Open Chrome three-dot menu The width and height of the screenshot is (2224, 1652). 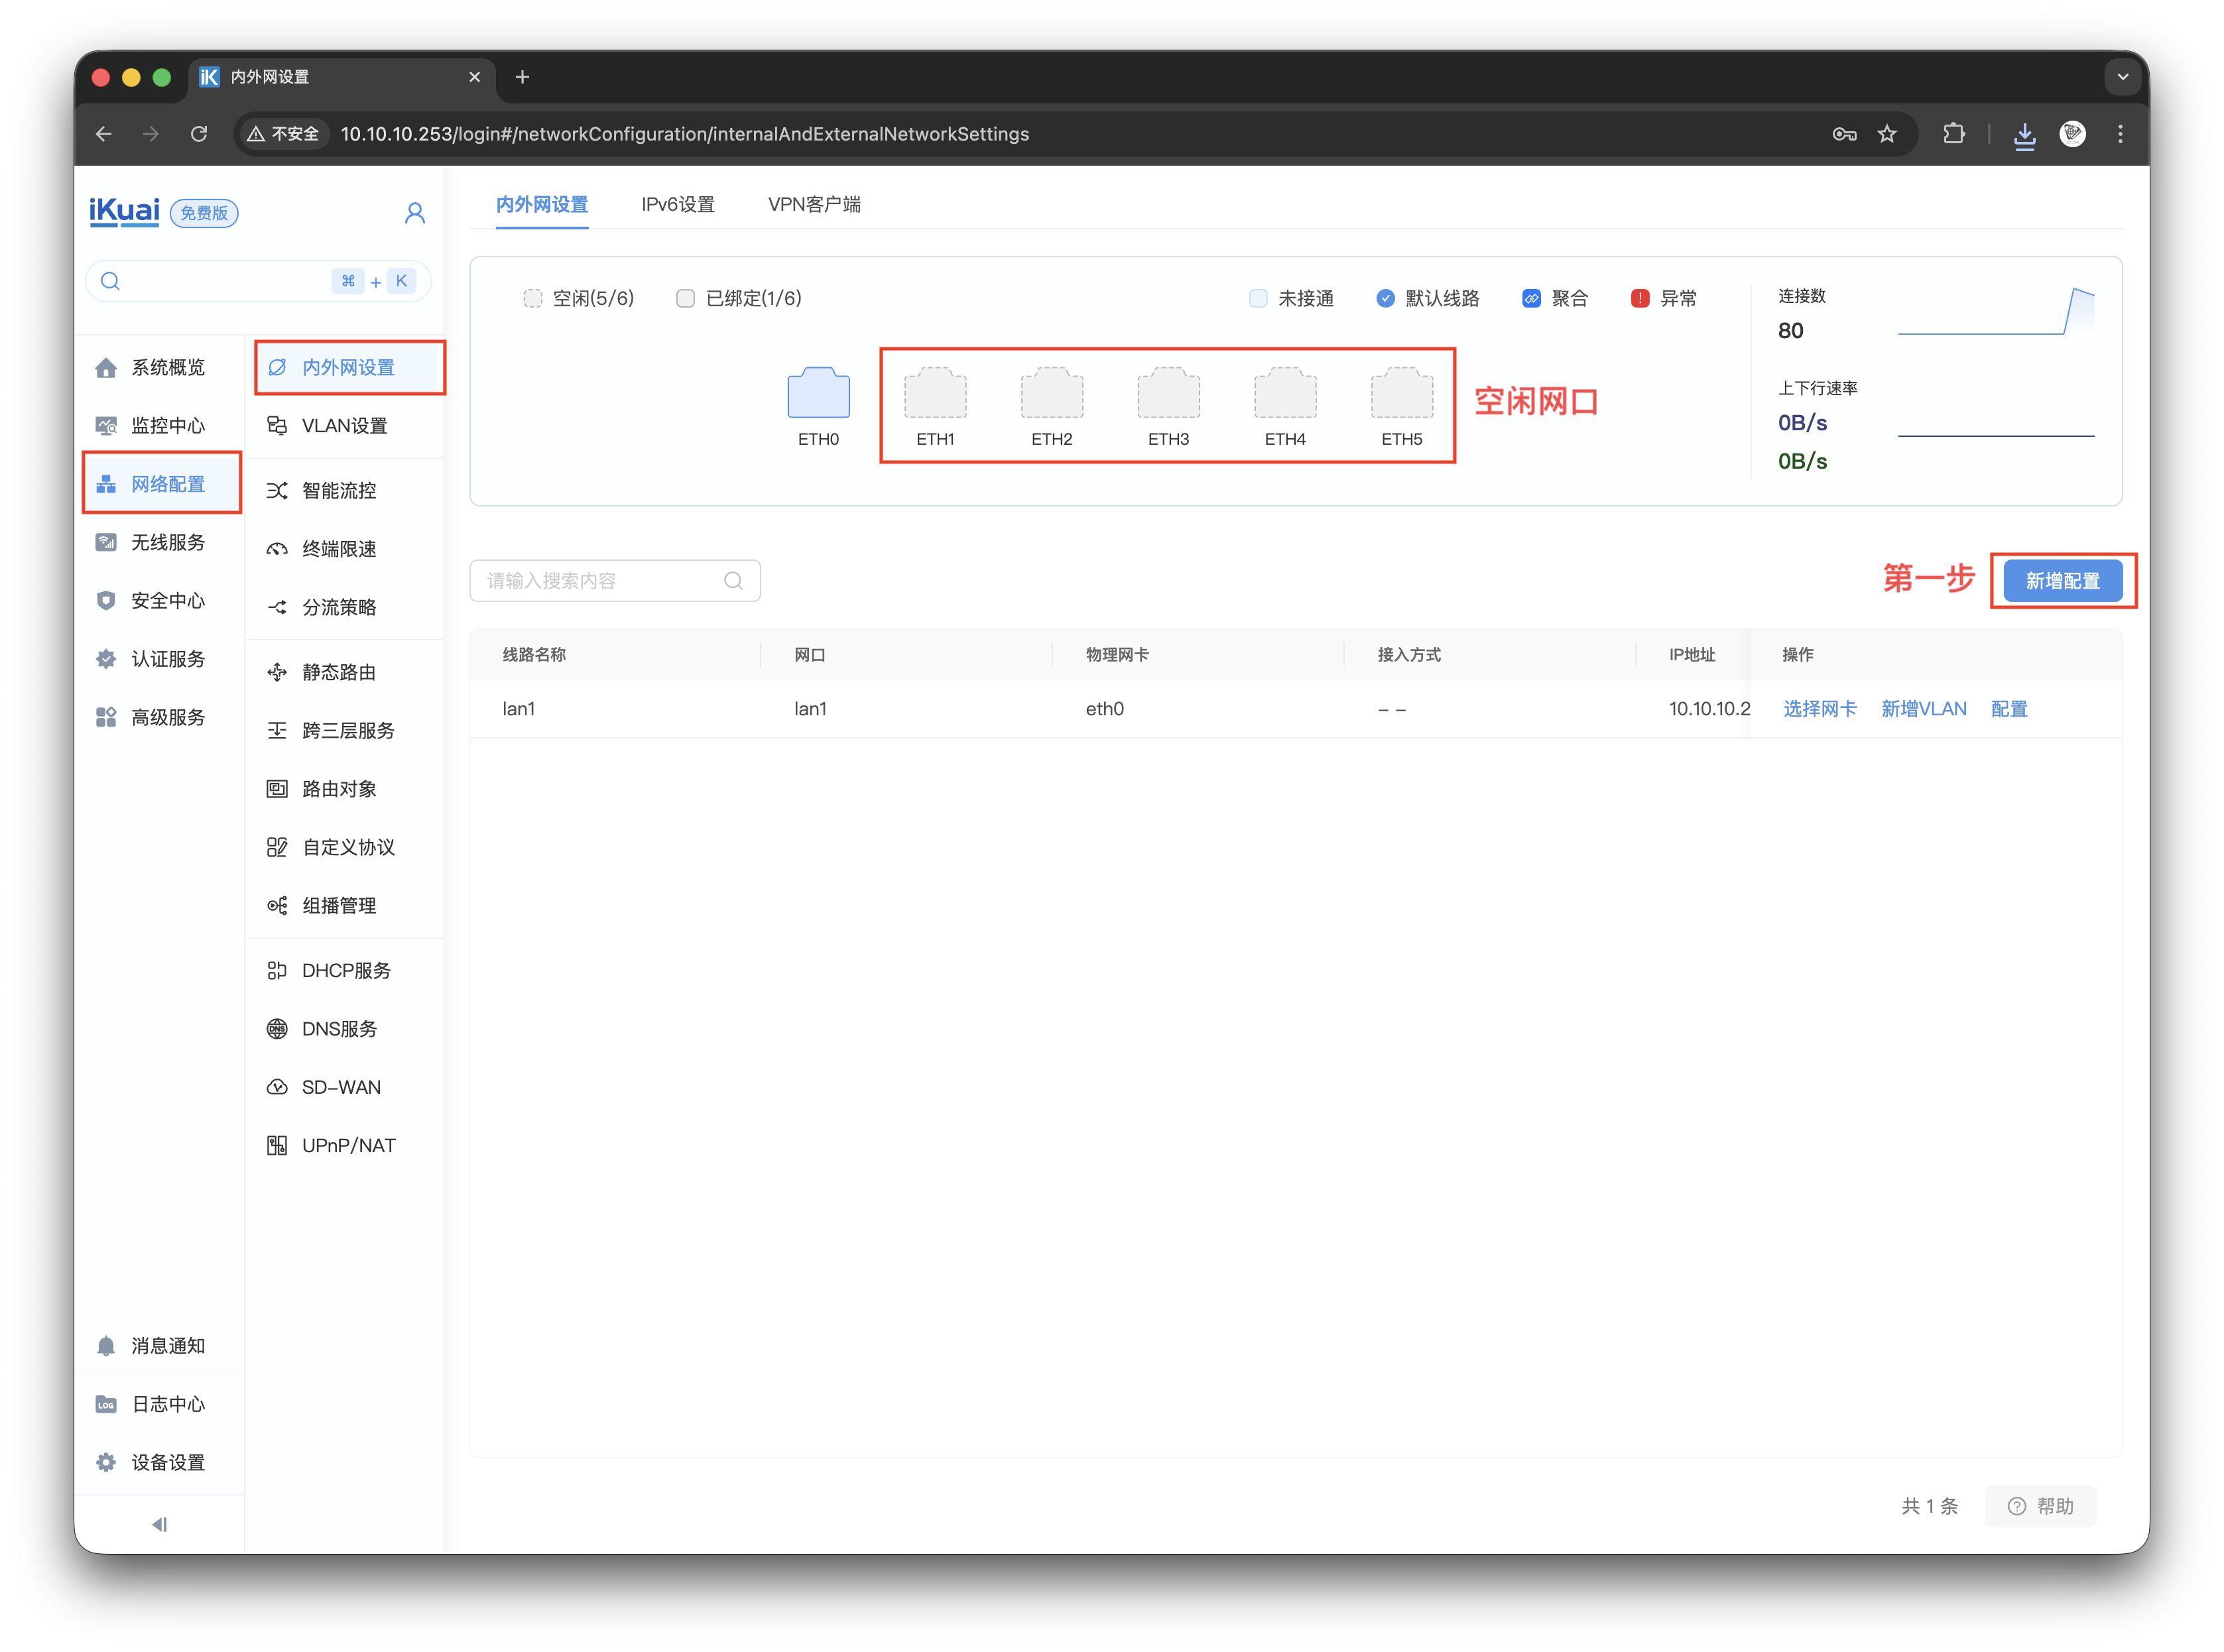coord(2120,134)
